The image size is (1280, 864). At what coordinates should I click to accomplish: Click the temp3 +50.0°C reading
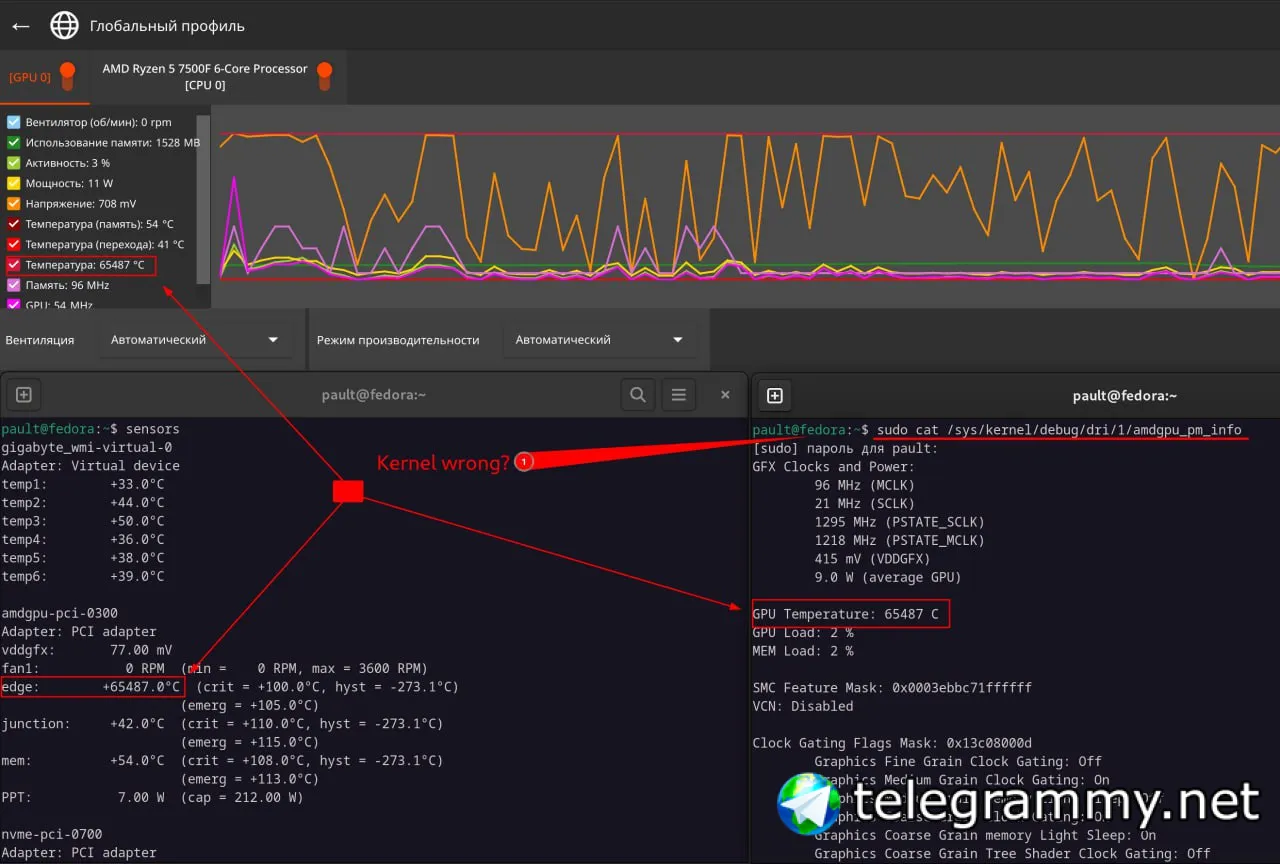coord(83,521)
